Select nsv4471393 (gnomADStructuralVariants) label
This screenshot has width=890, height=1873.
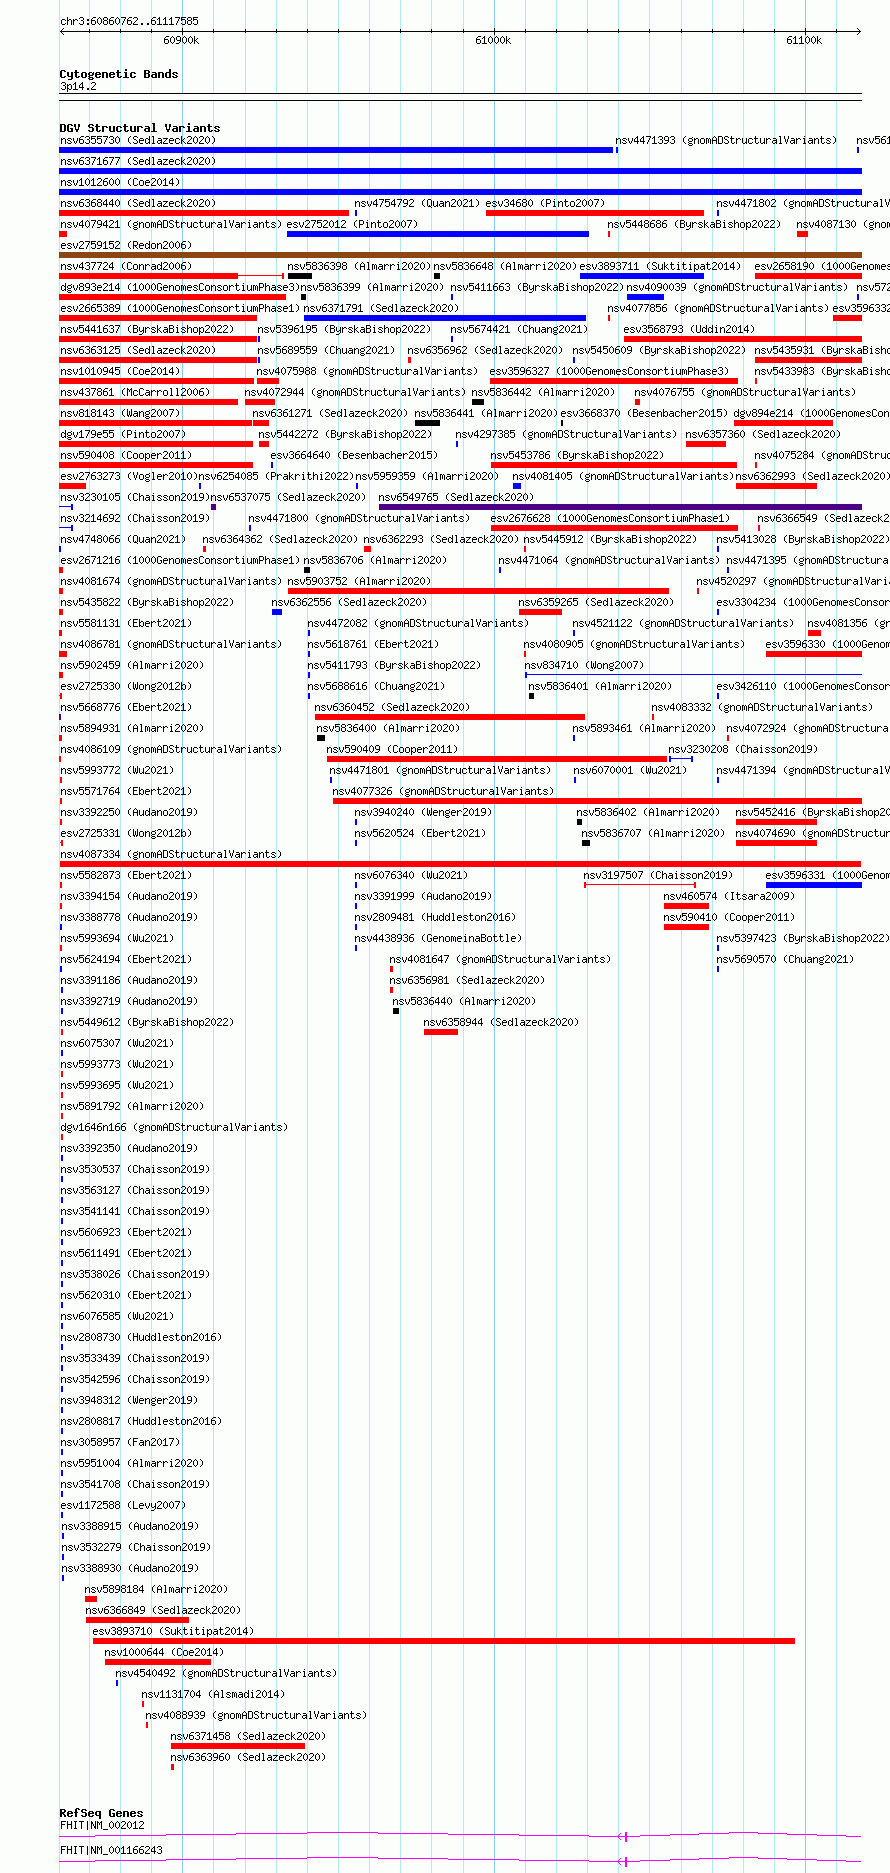pos(726,140)
